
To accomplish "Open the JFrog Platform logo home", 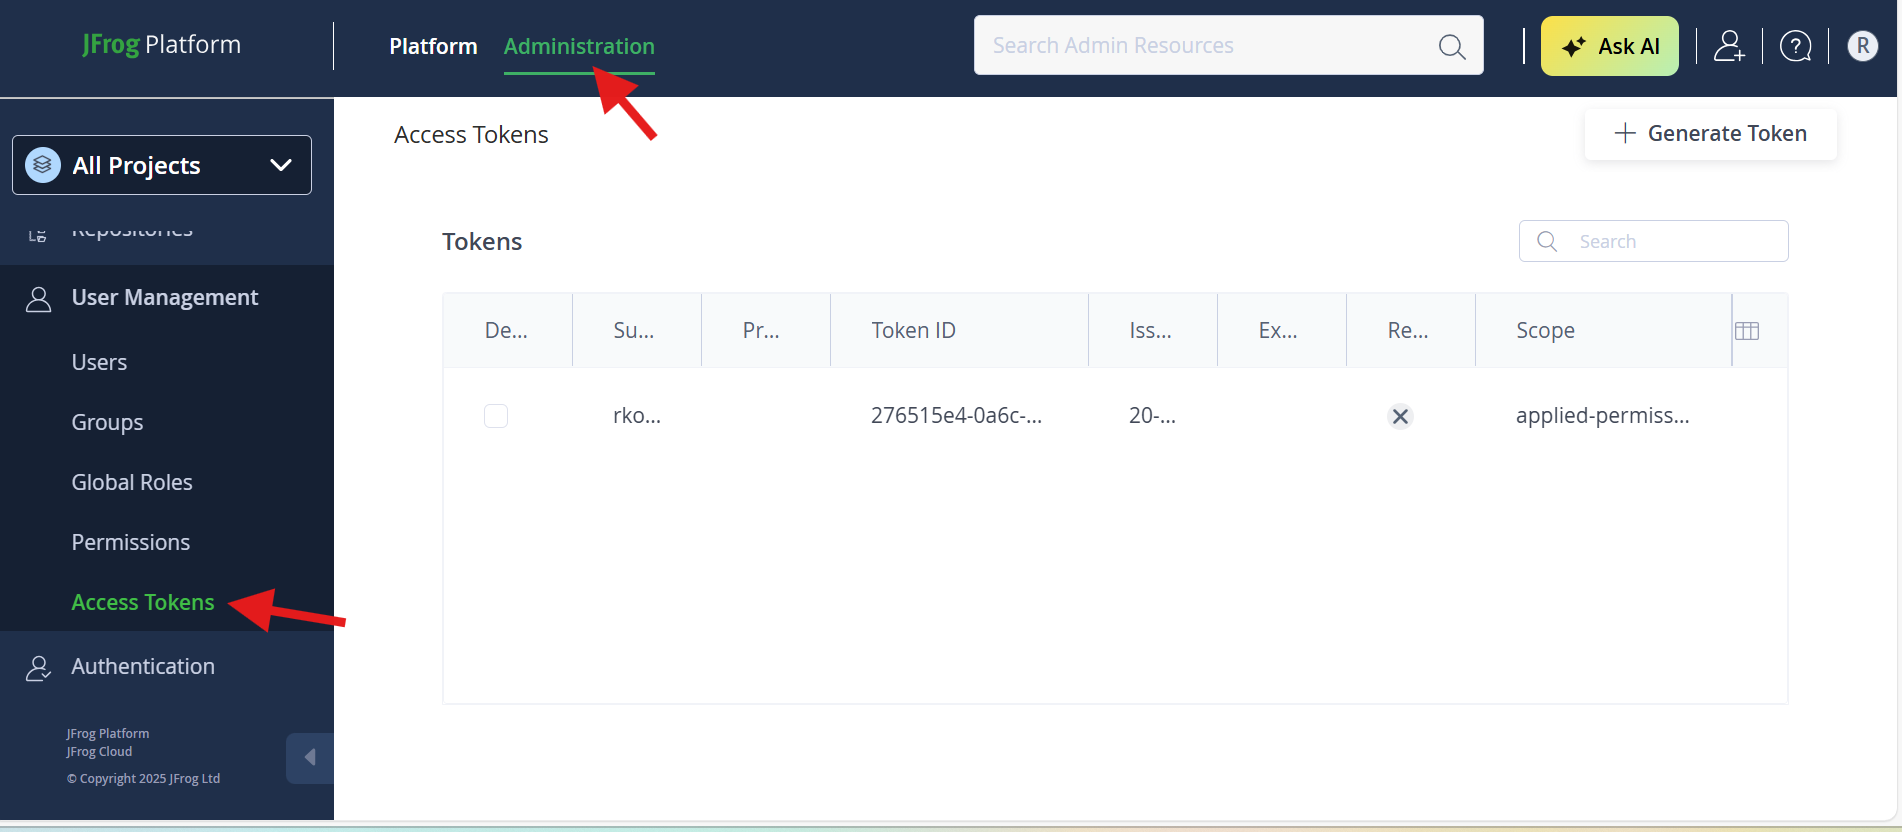I will click(x=161, y=44).
